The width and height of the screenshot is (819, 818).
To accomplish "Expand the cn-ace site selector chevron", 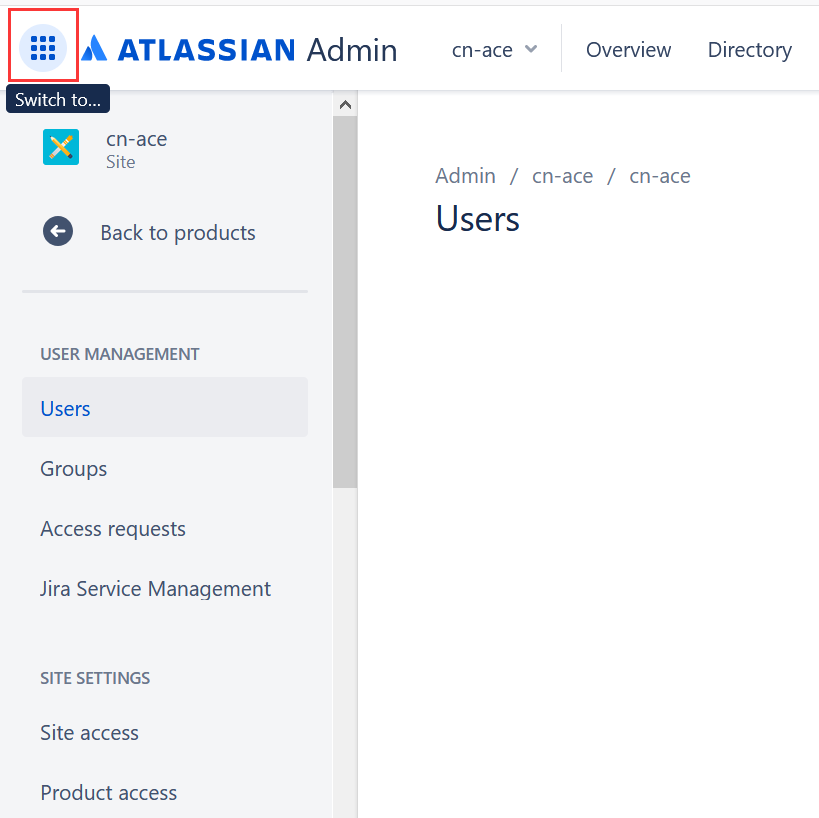I will pos(530,49).
